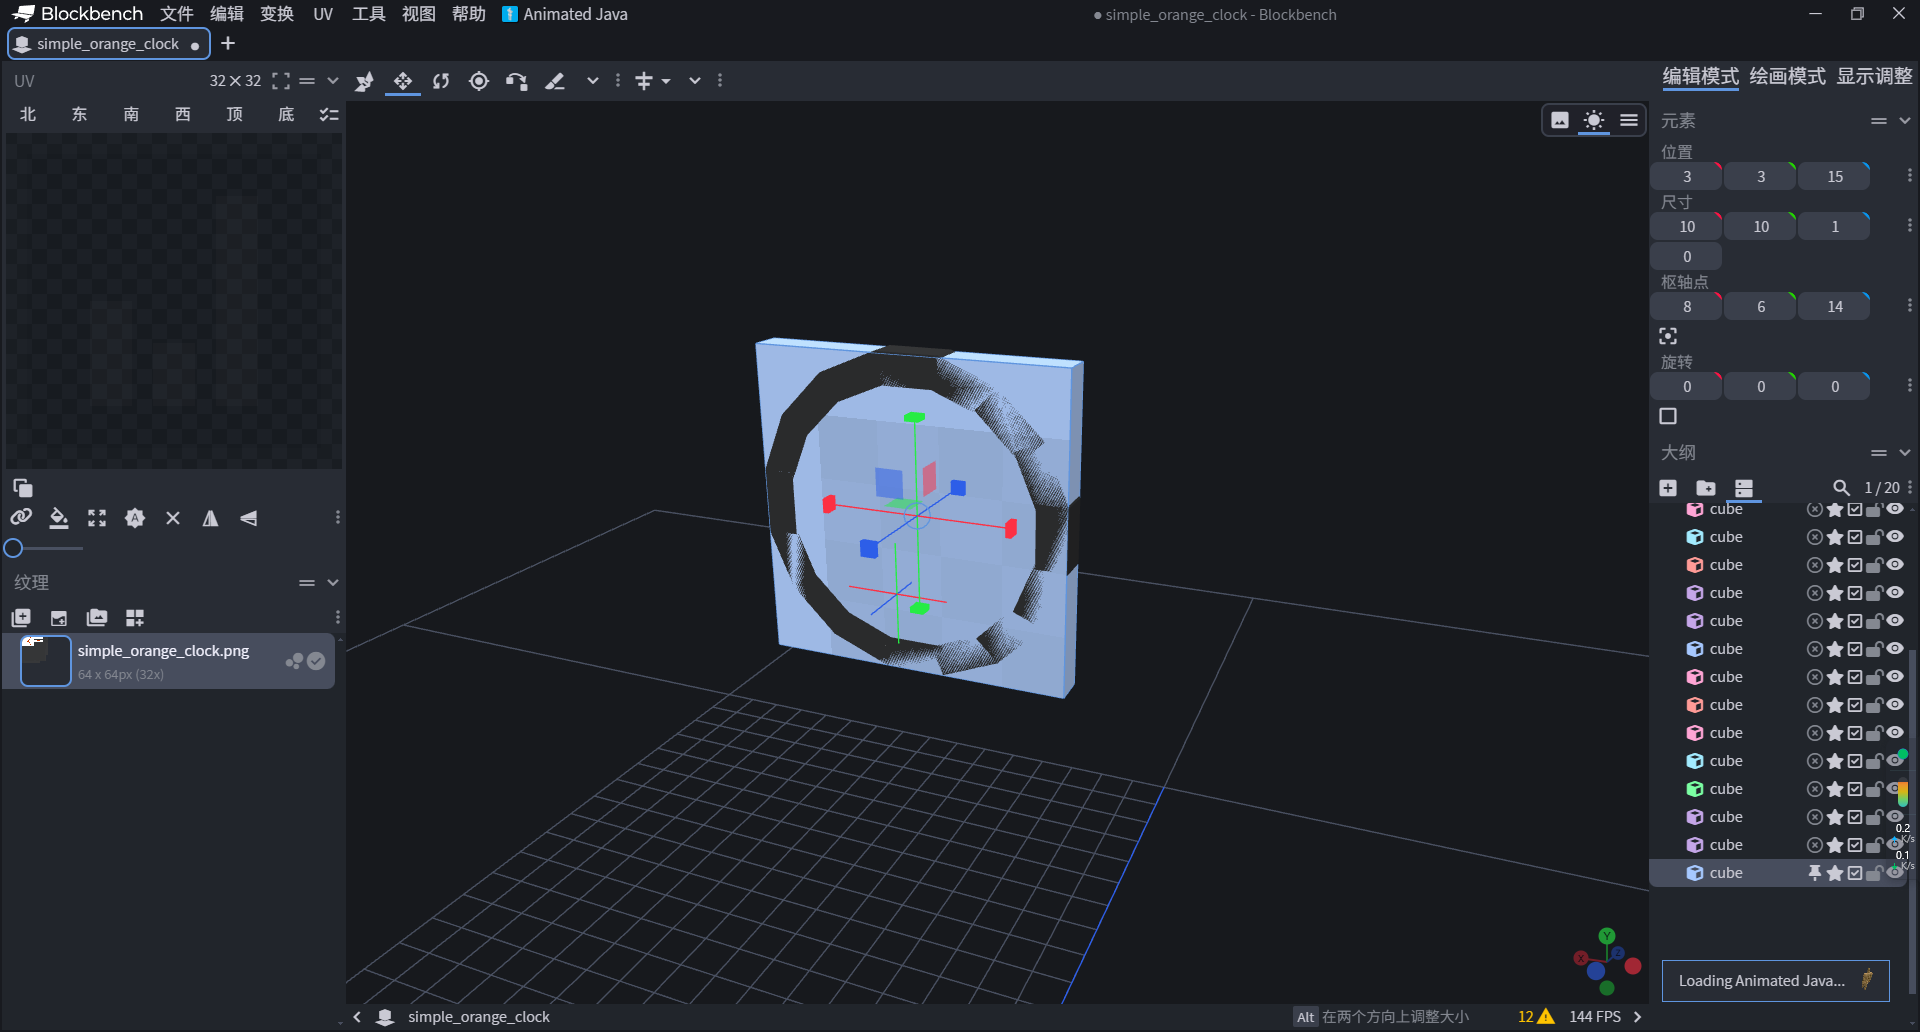This screenshot has width=1920, height=1032.
Task: Click the mirror UV vertically icon
Action: click(249, 518)
